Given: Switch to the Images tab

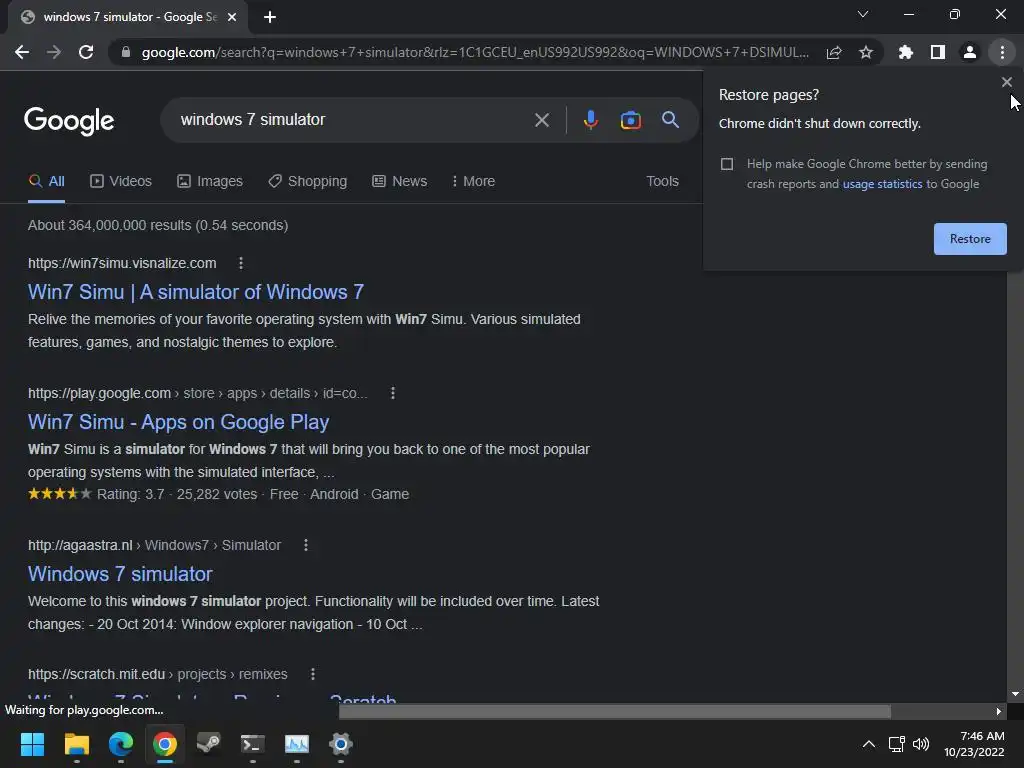Looking at the screenshot, I should [x=210, y=182].
